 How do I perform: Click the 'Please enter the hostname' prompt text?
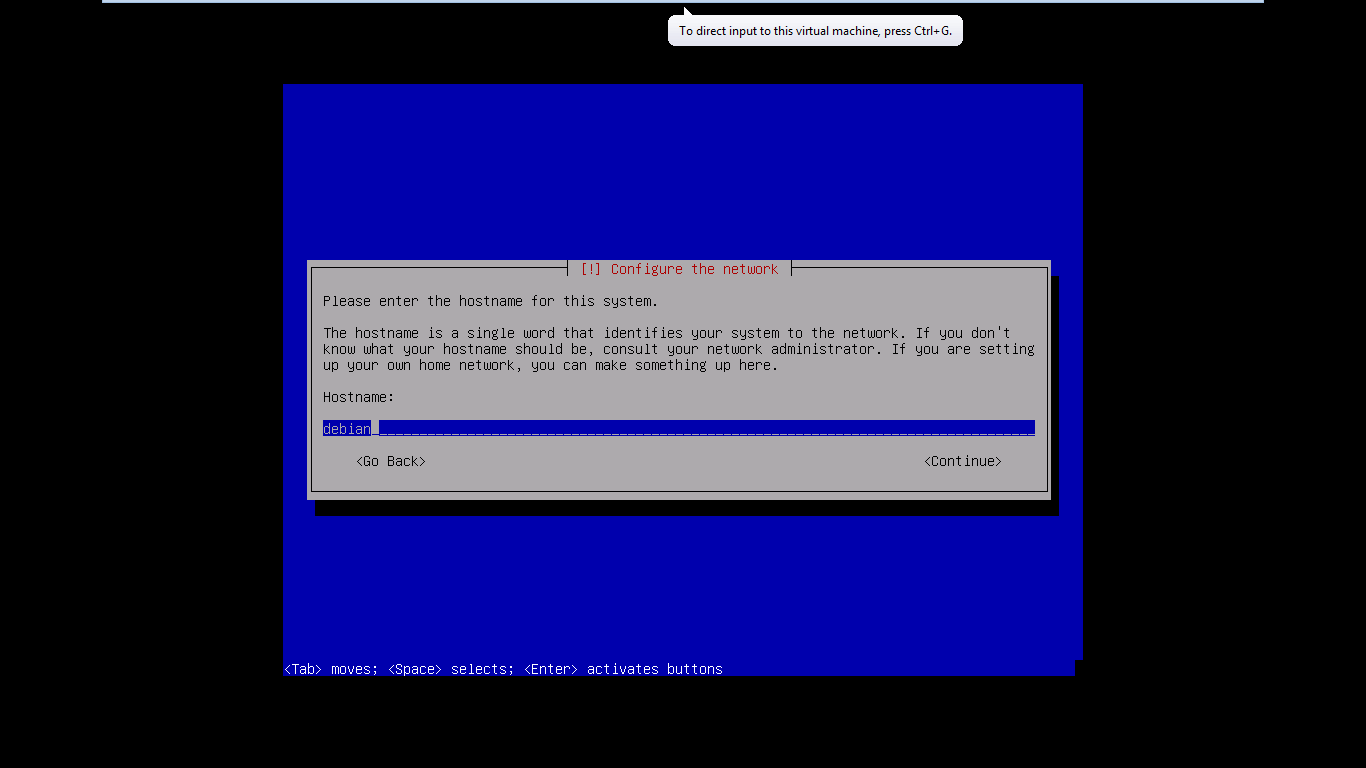(x=491, y=301)
